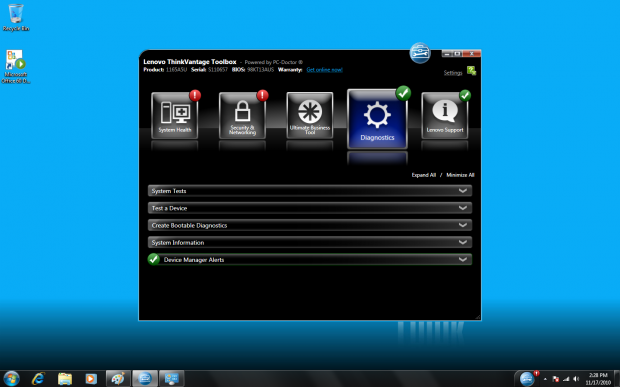Click the 'Powered by PC-Doctor' text
This screenshot has width=620, height=387.
[x=274, y=62]
